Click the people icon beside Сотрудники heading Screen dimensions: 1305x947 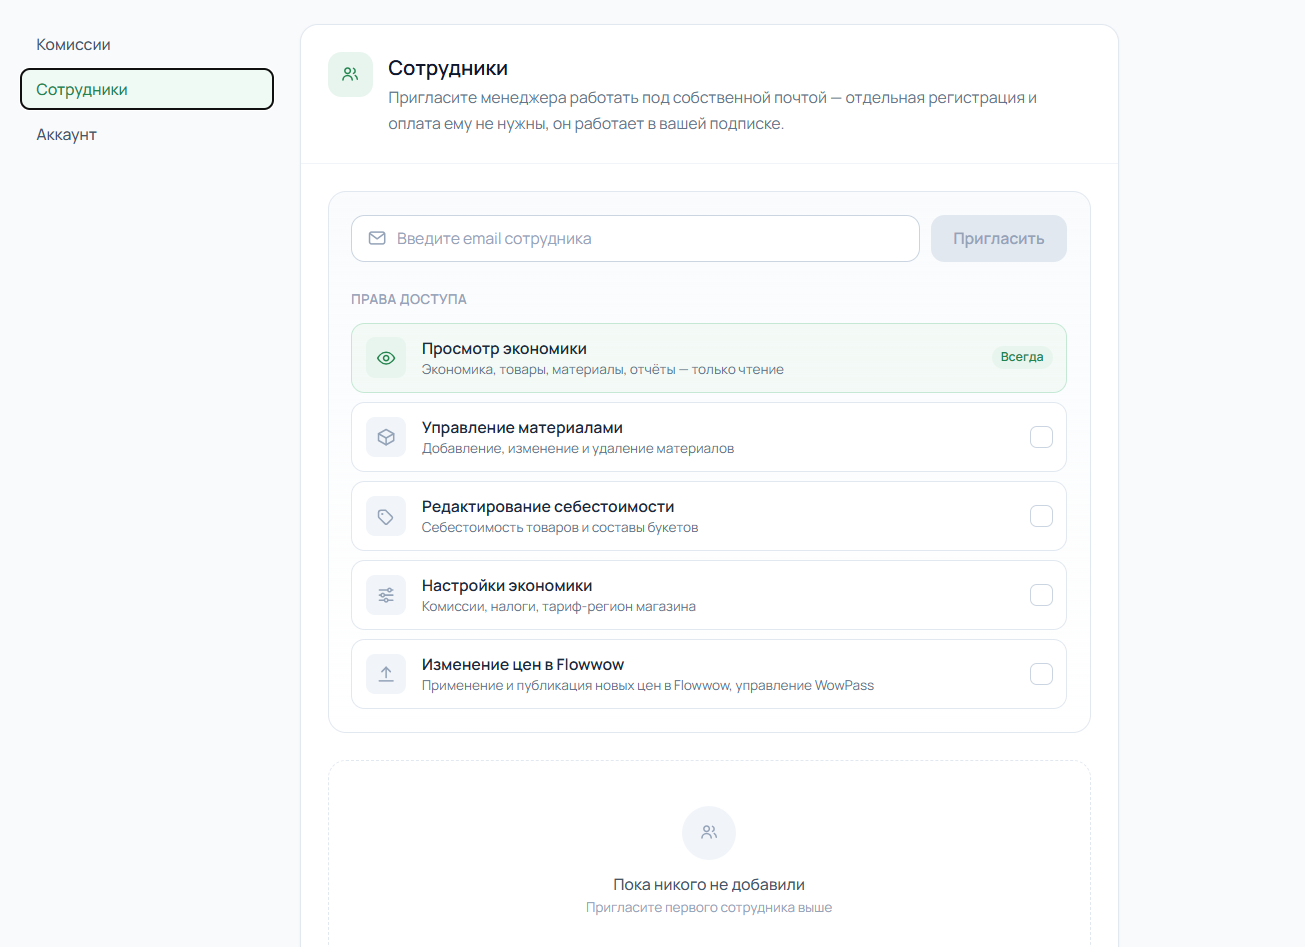(x=350, y=74)
